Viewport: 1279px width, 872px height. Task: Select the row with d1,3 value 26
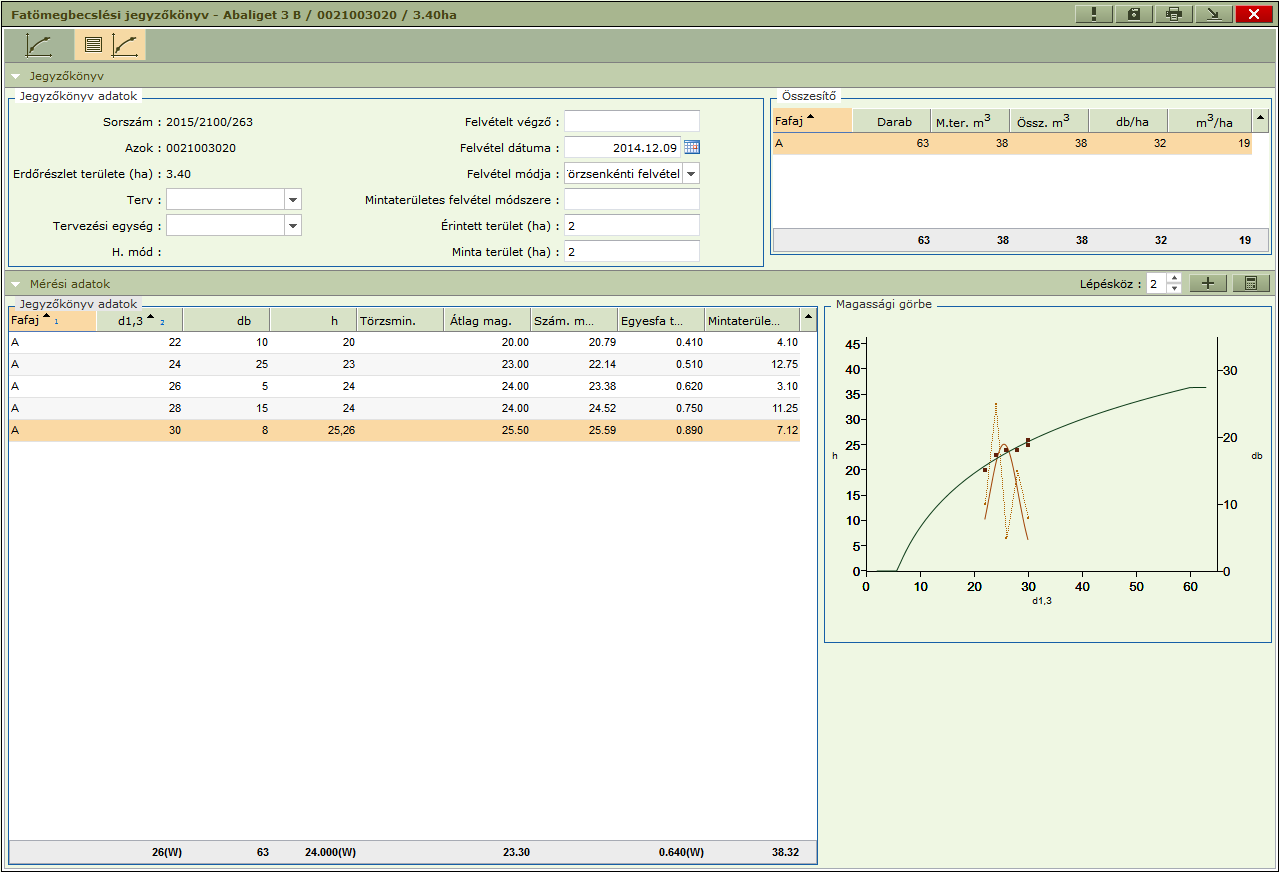pyautogui.click(x=405, y=386)
